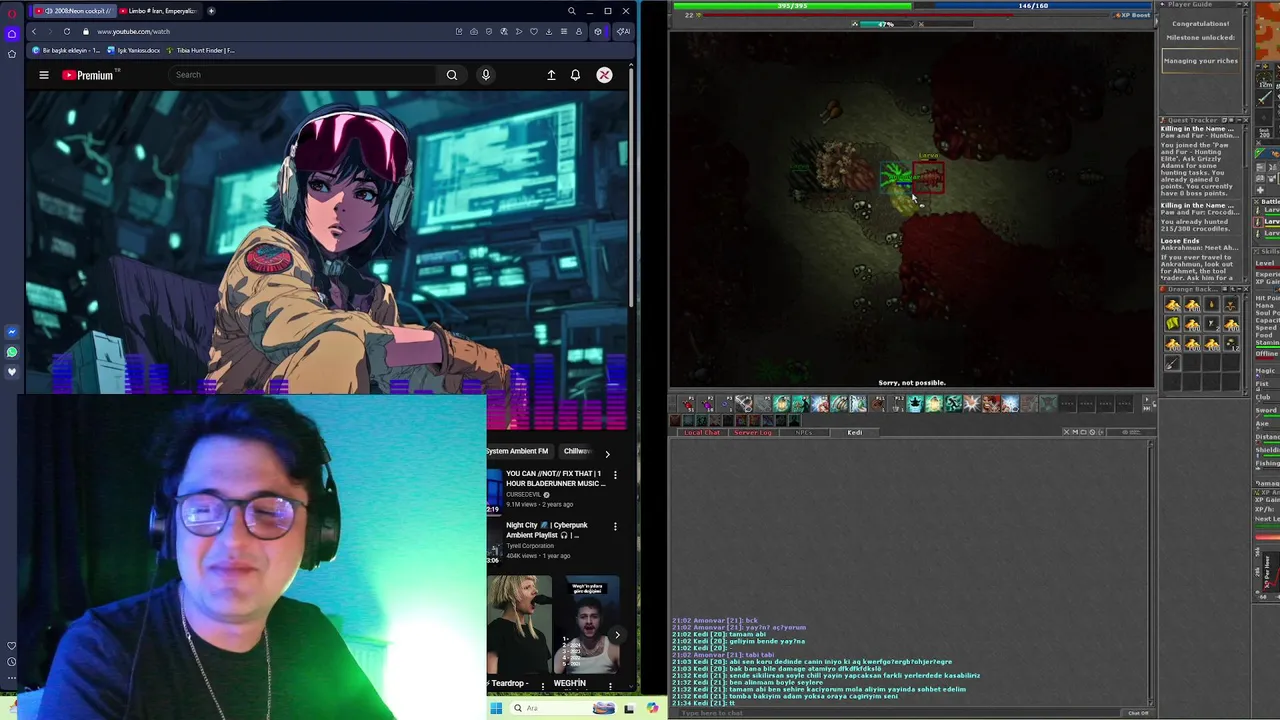The image size is (1280, 720).
Task: Select the bottom-left backpack tool slot
Action: tap(1172, 363)
